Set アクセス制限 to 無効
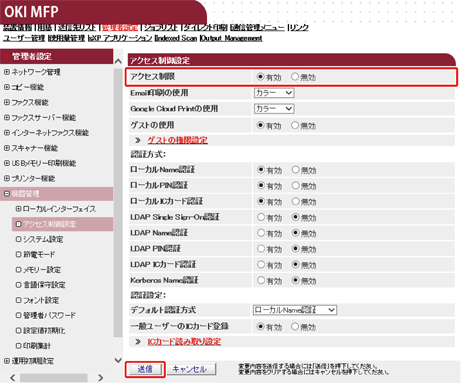 (x=295, y=77)
